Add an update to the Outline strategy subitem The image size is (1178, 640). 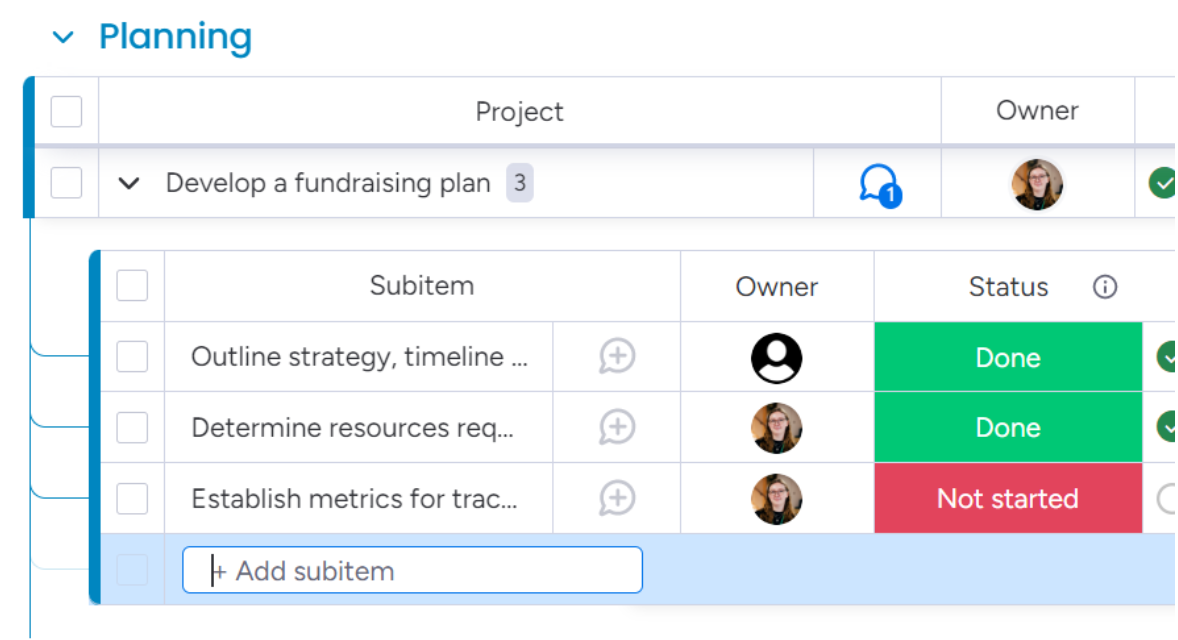point(616,356)
